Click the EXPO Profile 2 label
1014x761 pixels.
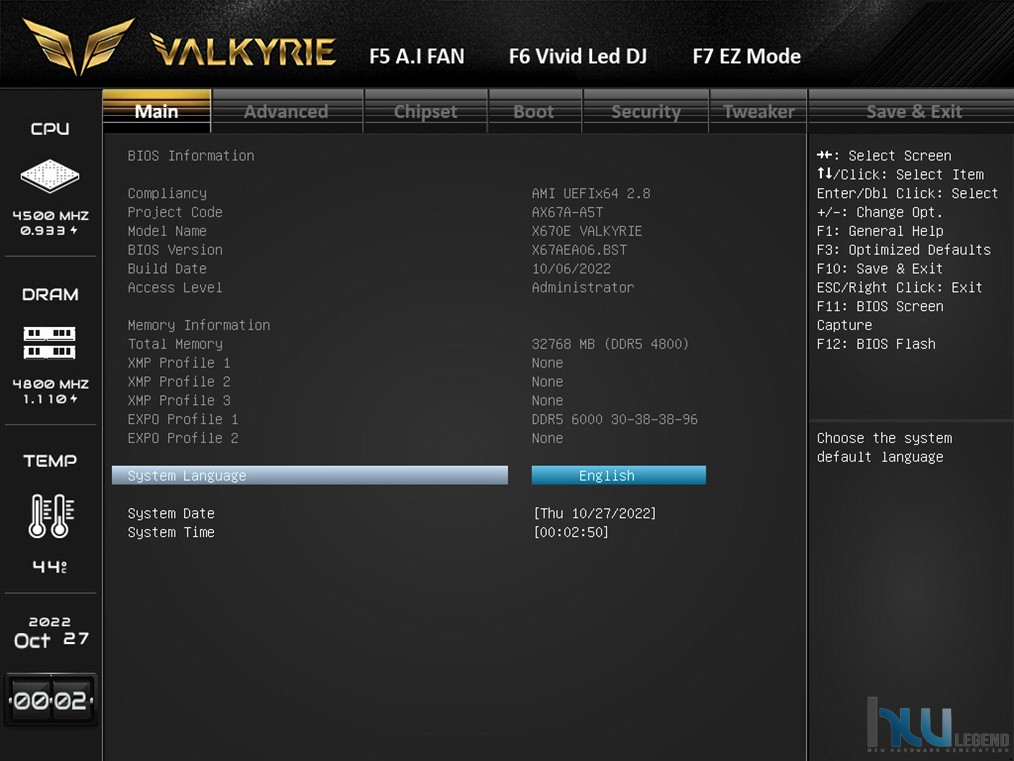pos(183,438)
